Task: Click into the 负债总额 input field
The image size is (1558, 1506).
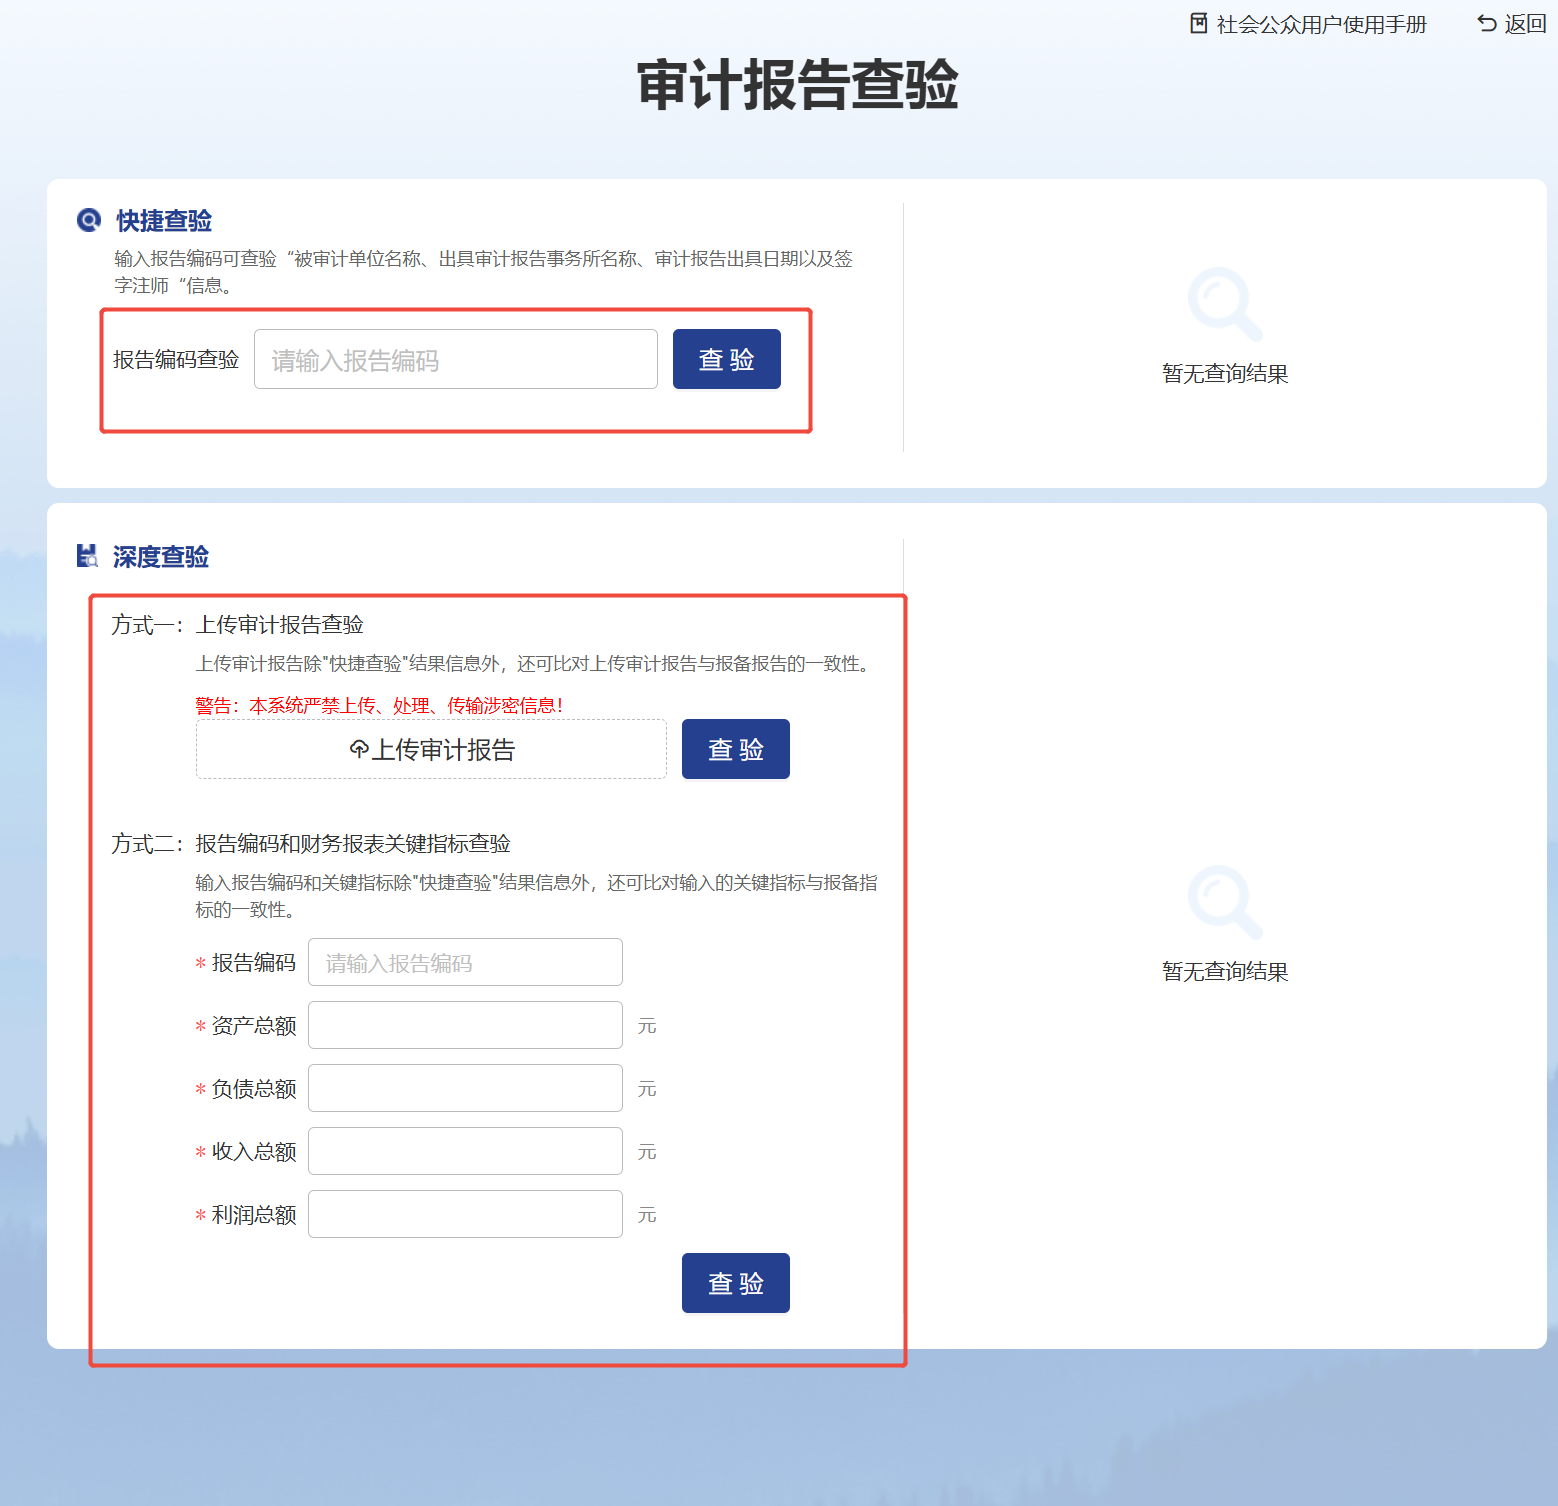Action: (465, 1089)
